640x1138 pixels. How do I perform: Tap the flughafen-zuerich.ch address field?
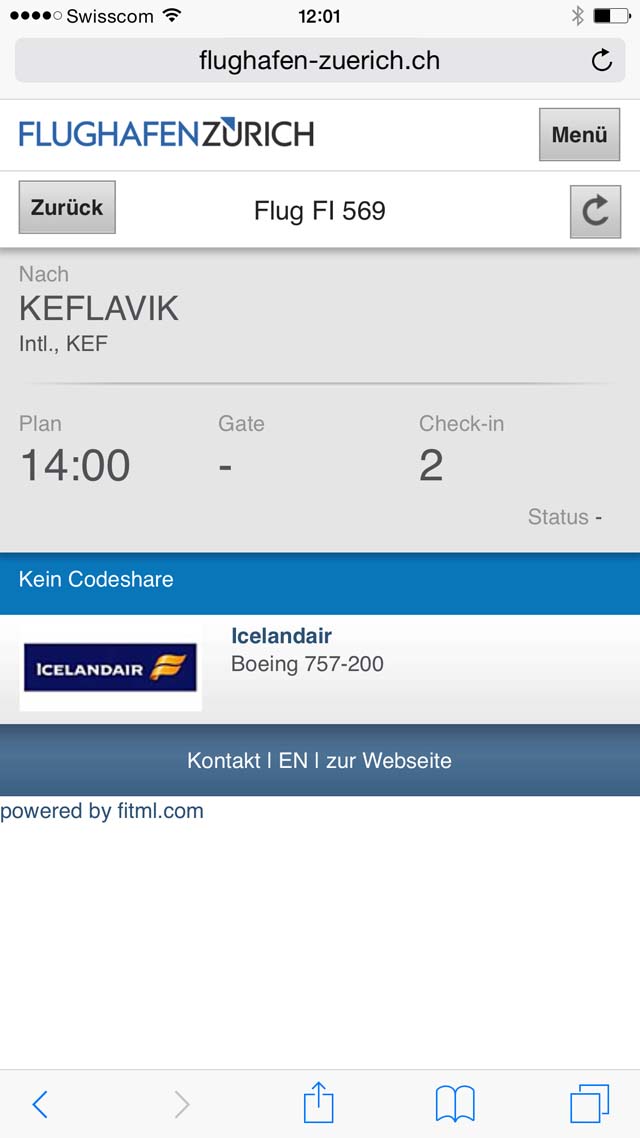[320, 60]
